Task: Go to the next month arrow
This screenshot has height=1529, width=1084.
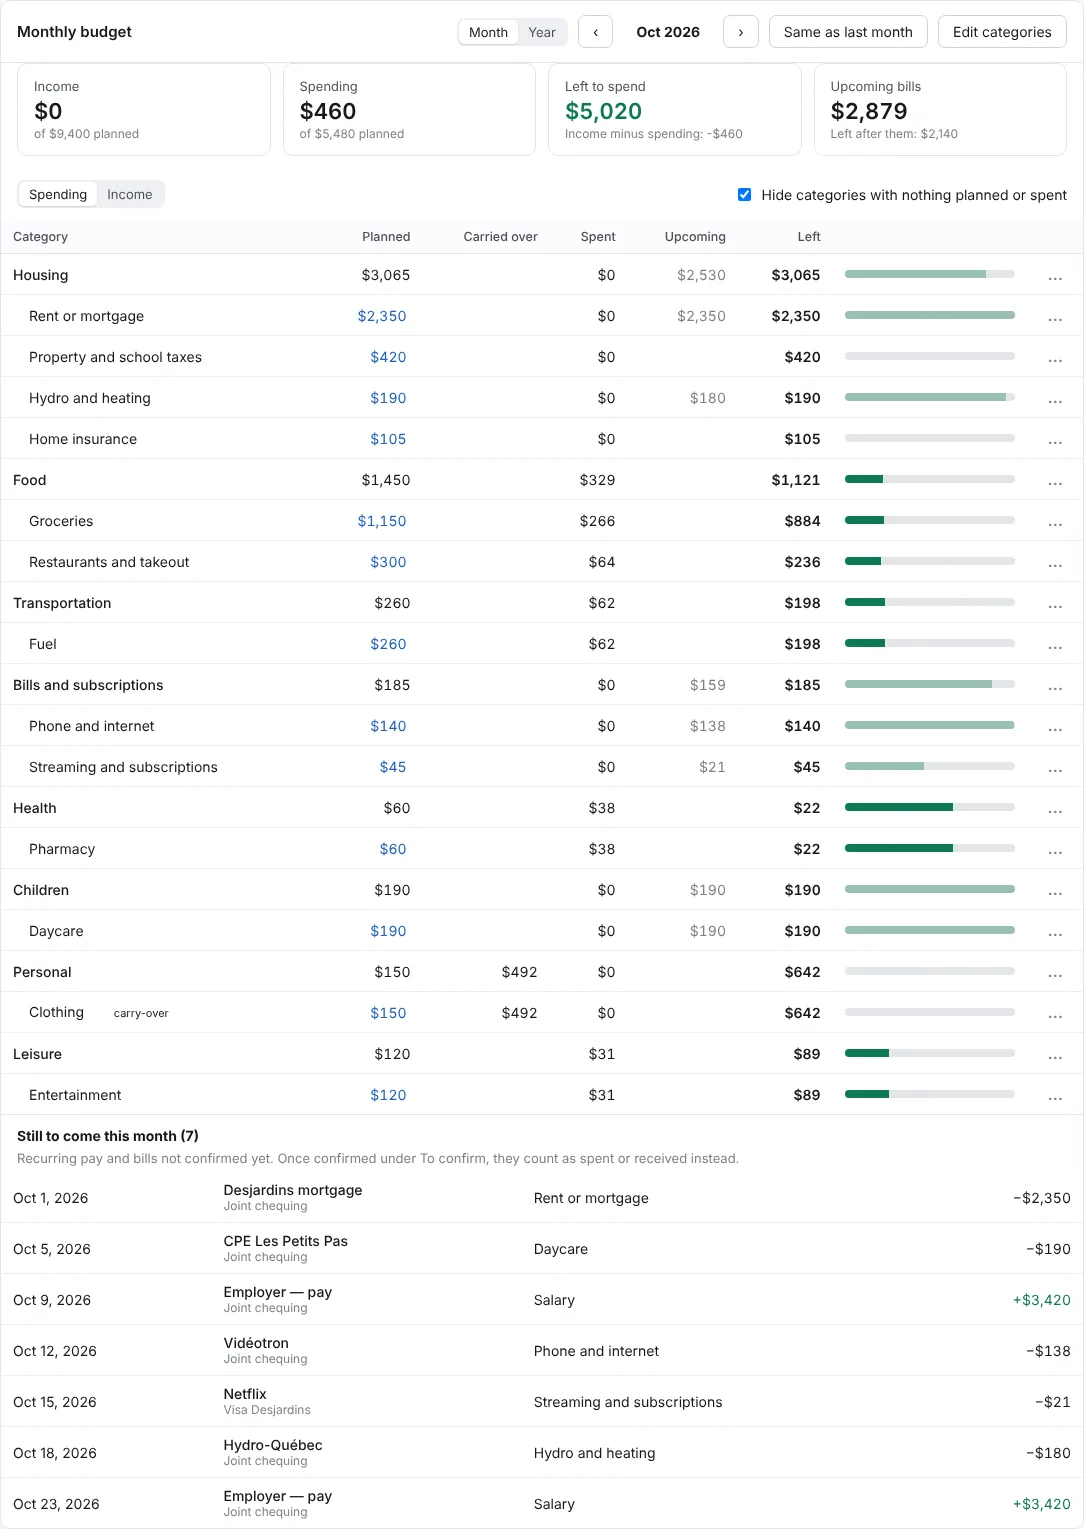Action: [x=740, y=32]
